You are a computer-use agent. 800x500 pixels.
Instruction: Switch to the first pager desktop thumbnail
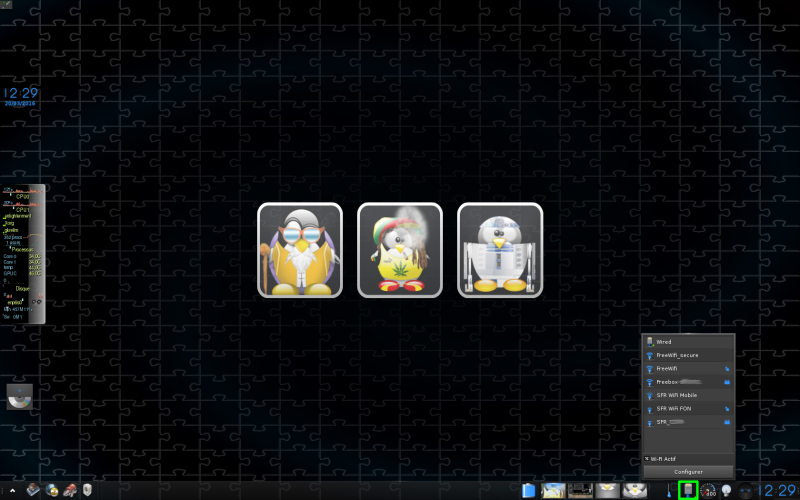coord(553,491)
